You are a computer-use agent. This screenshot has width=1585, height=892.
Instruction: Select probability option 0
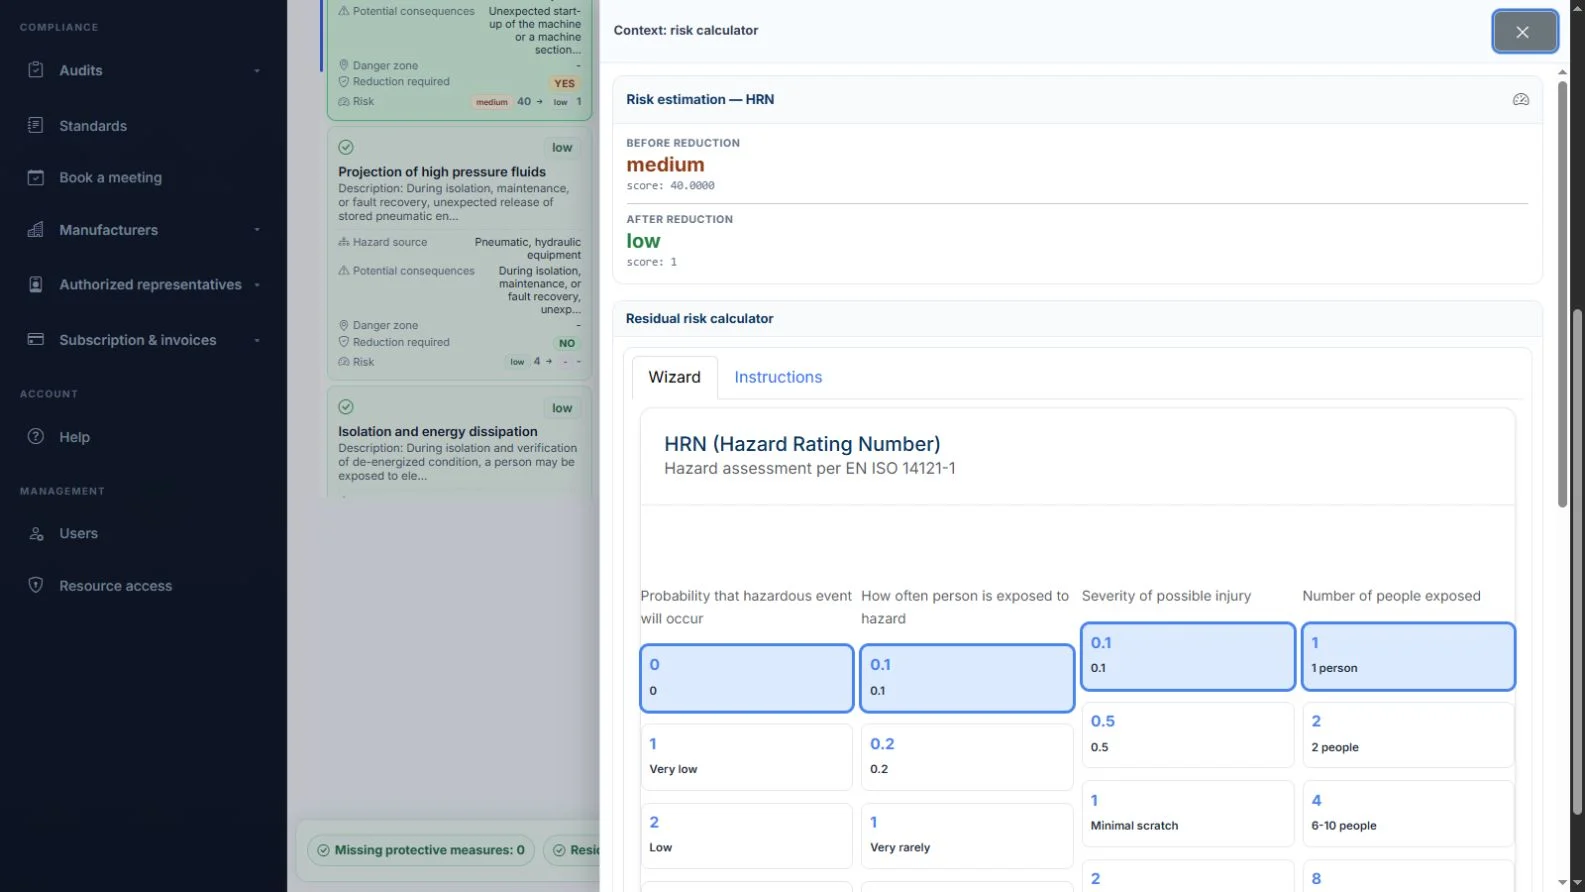[747, 678]
